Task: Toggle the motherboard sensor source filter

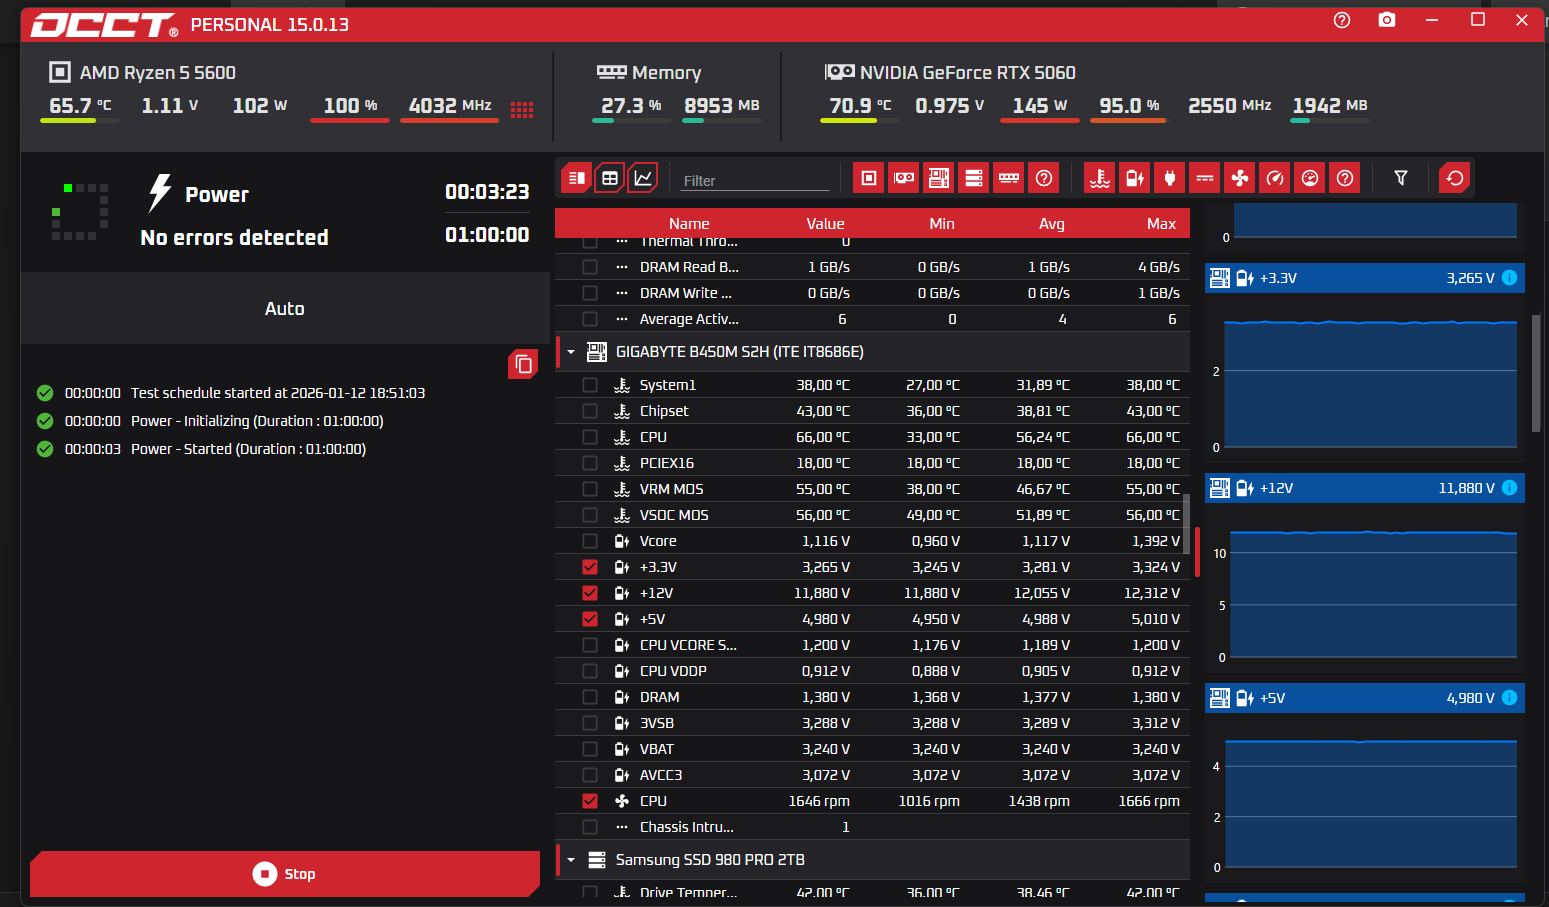Action: [939, 178]
